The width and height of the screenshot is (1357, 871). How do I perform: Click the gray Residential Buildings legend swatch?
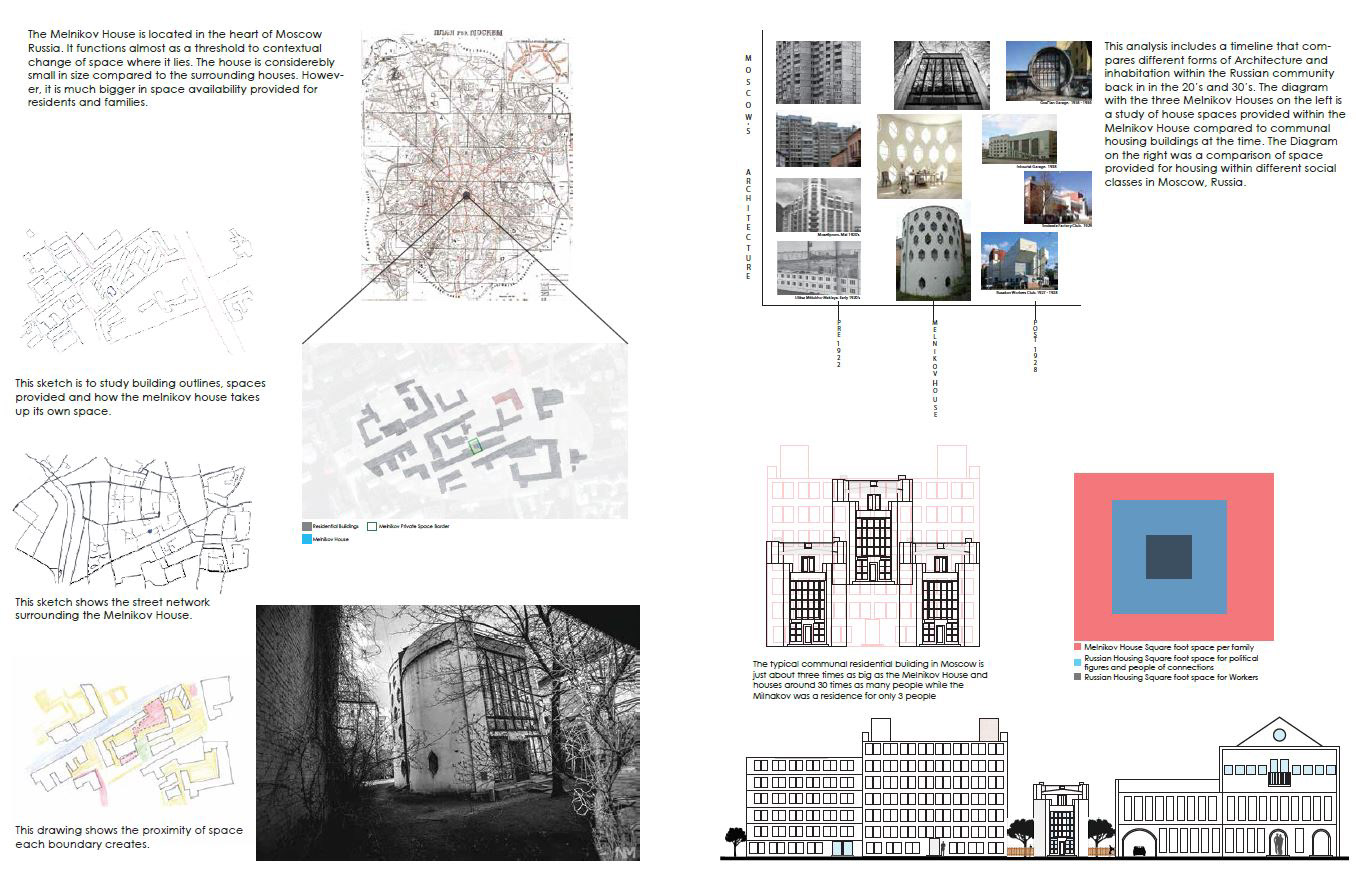[307, 525]
